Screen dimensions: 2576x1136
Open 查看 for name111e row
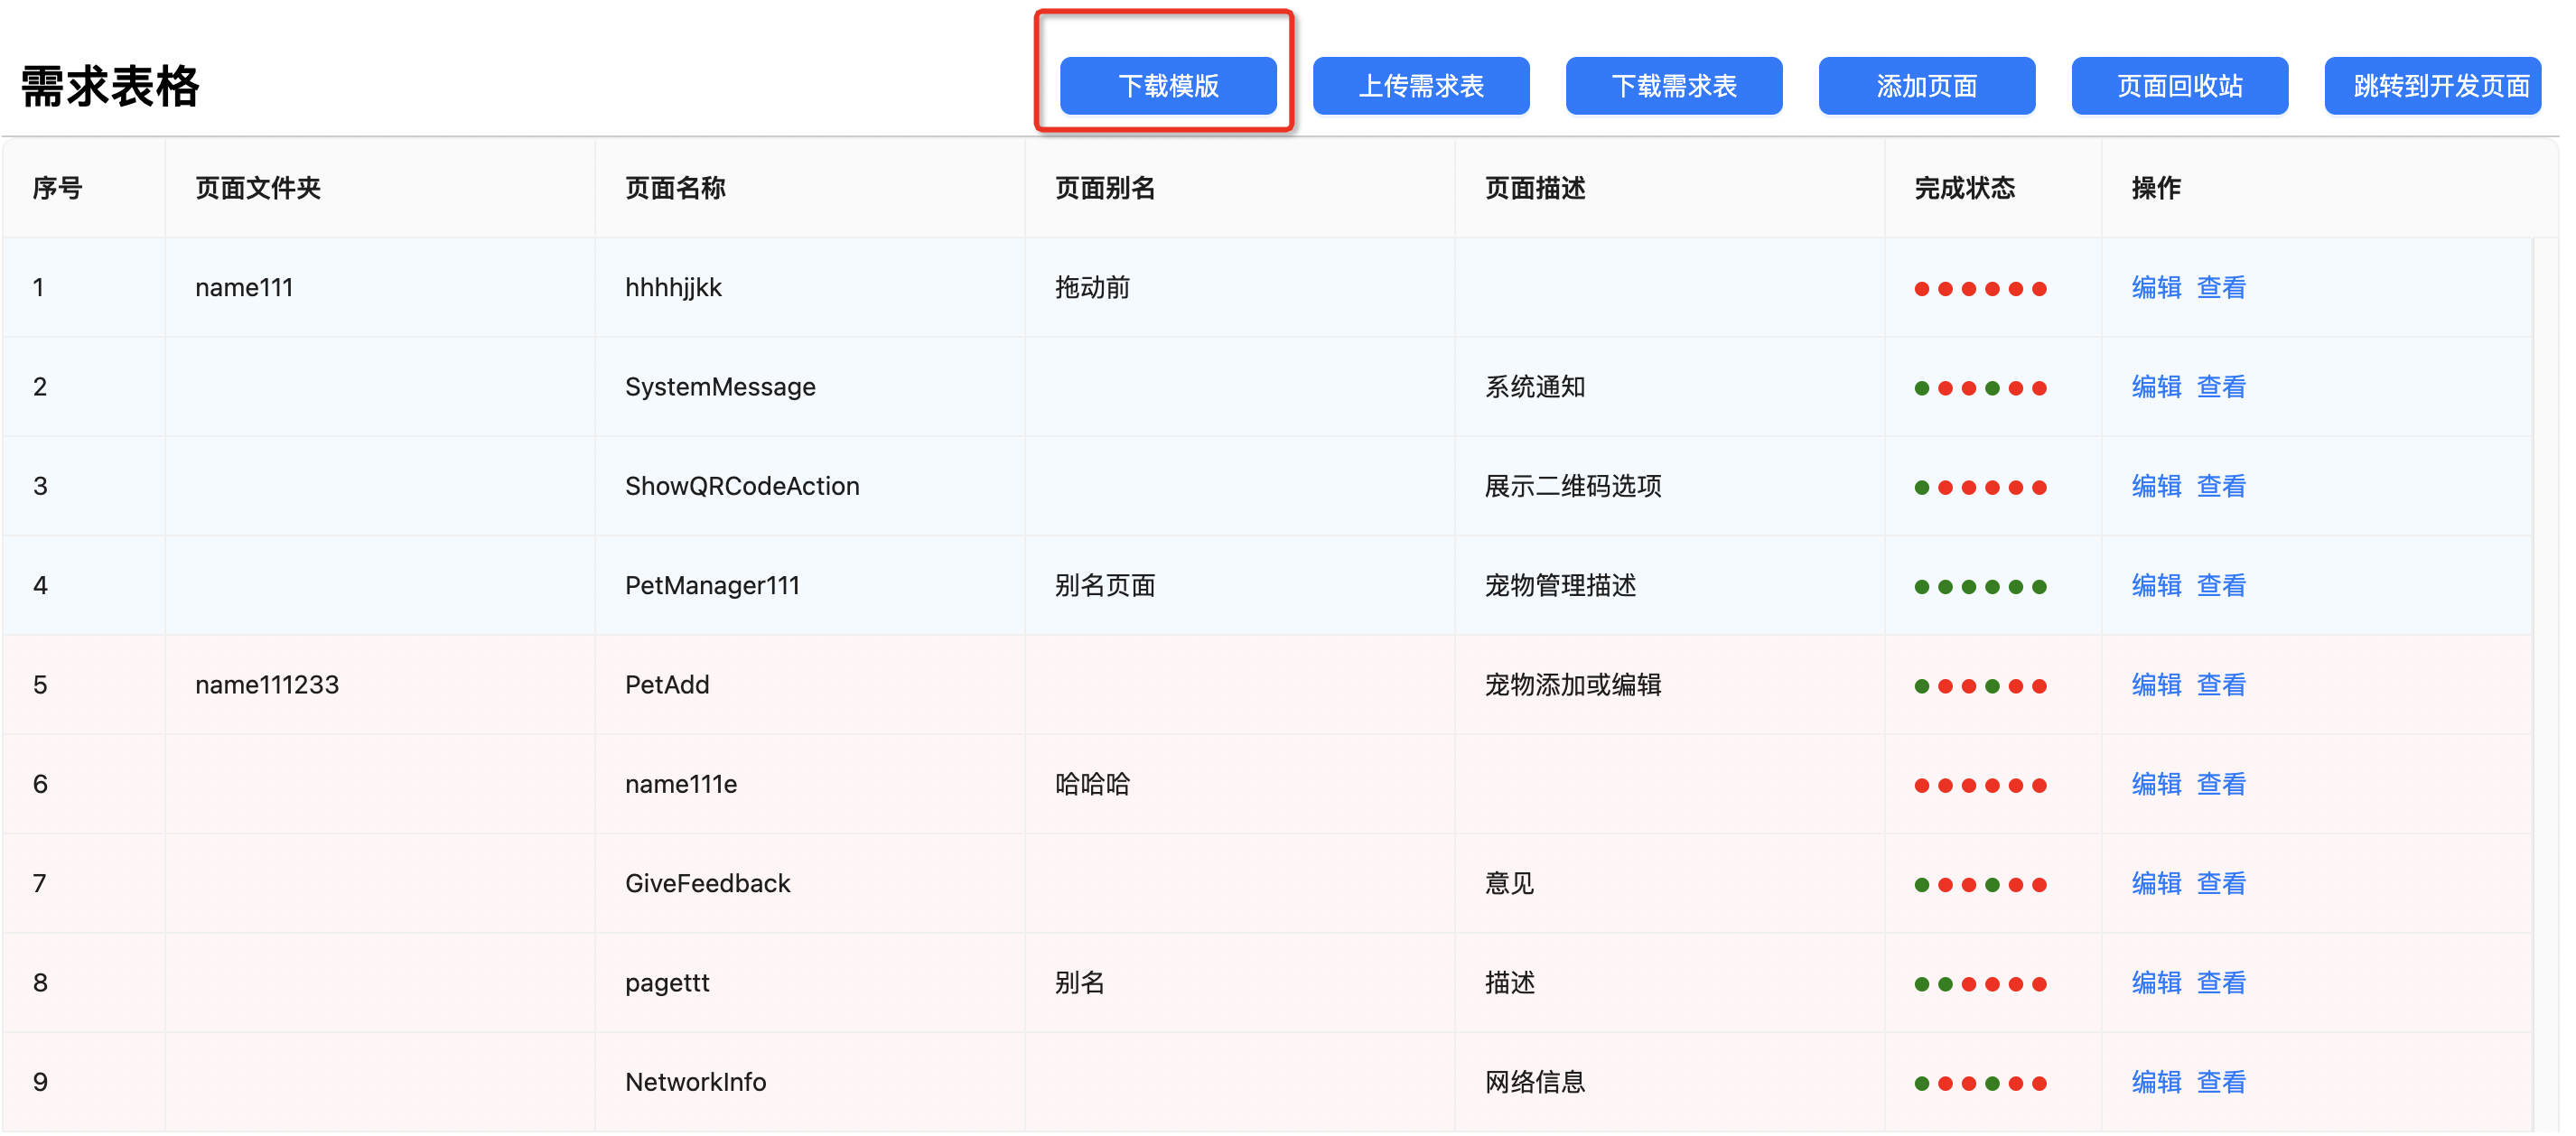(2221, 784)
